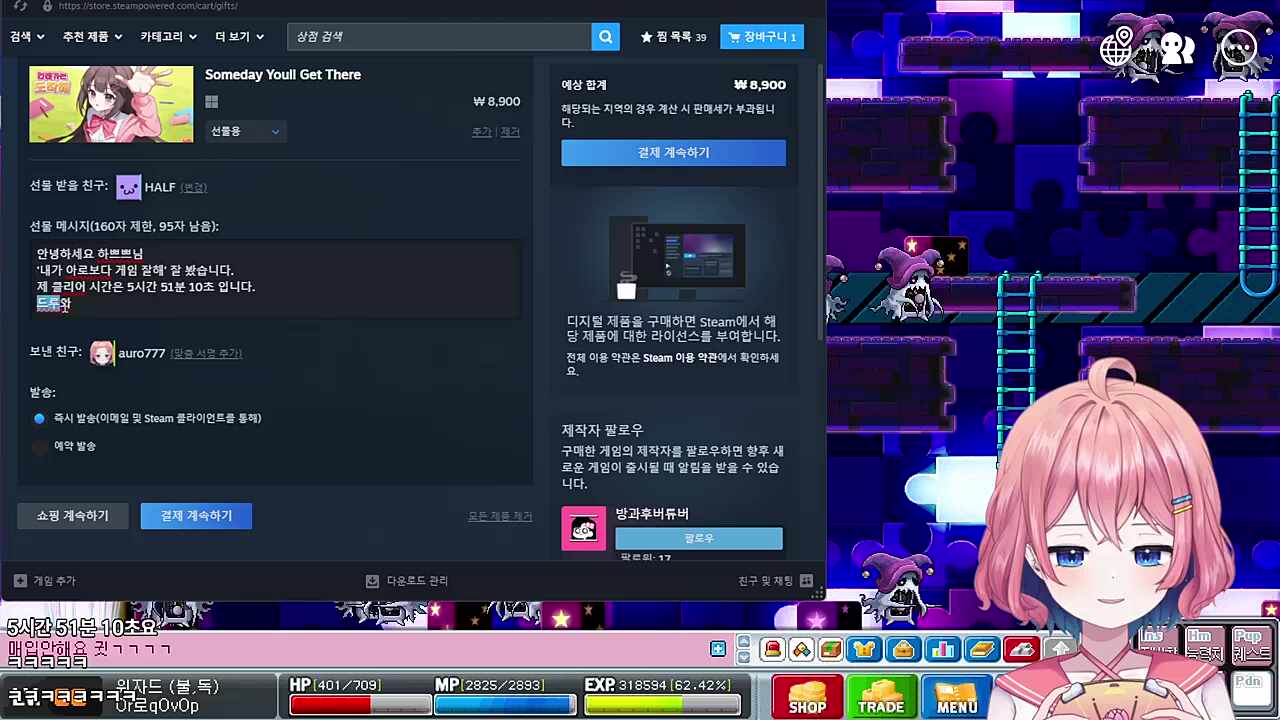Click the Windows platform icon under game title
1280x720 pixels.
coord(211,102)
